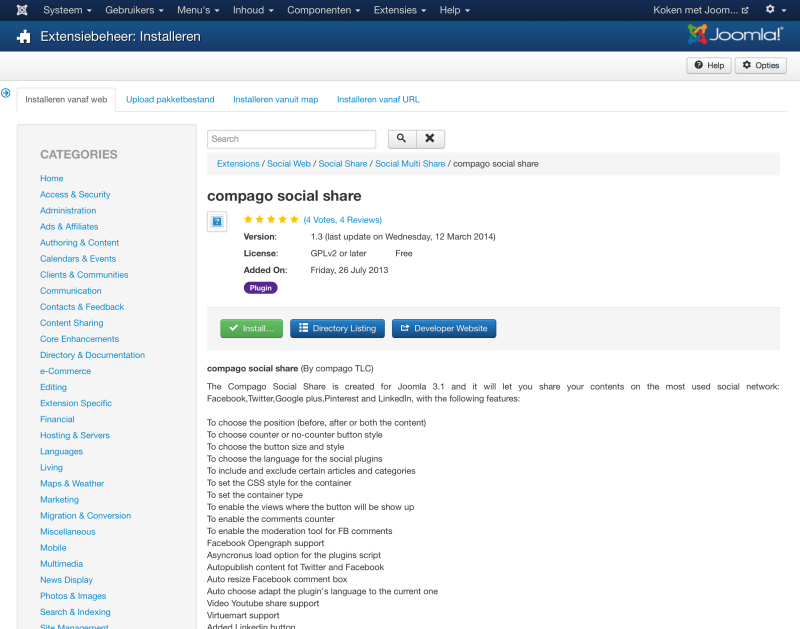
Task: Select Calendars & Events category
Action: (78, 259)
